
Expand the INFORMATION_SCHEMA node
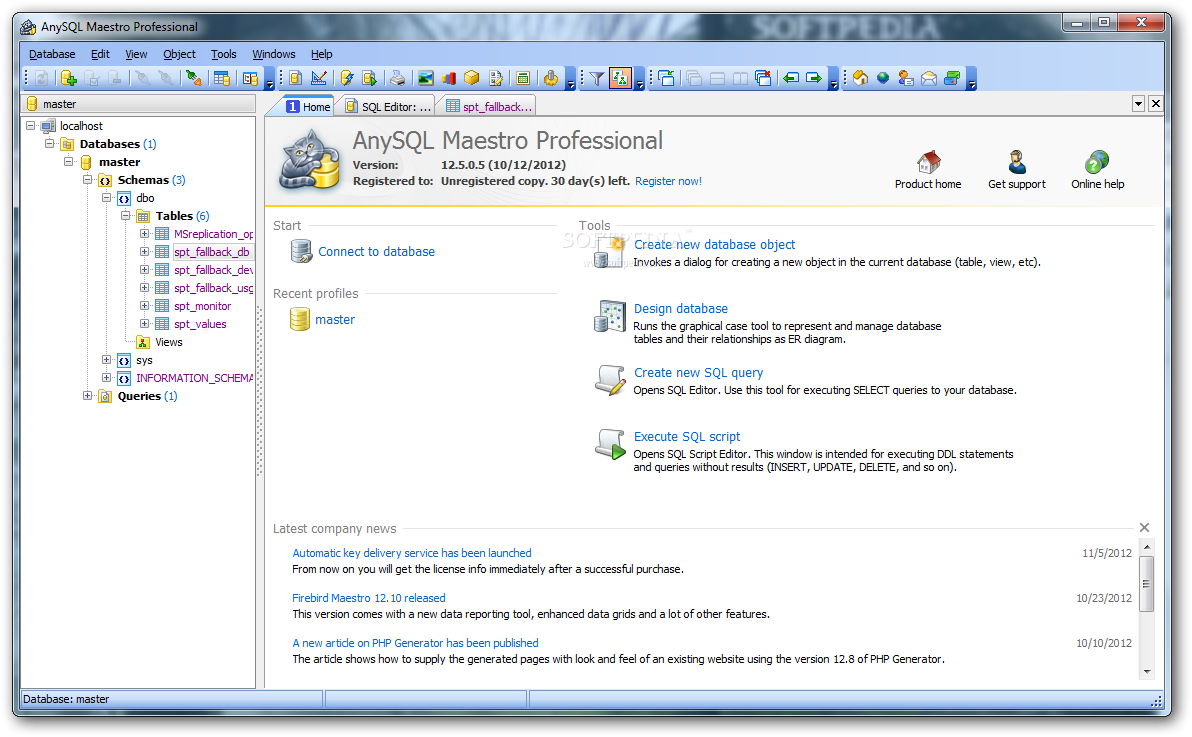click(x=106, y=378)
